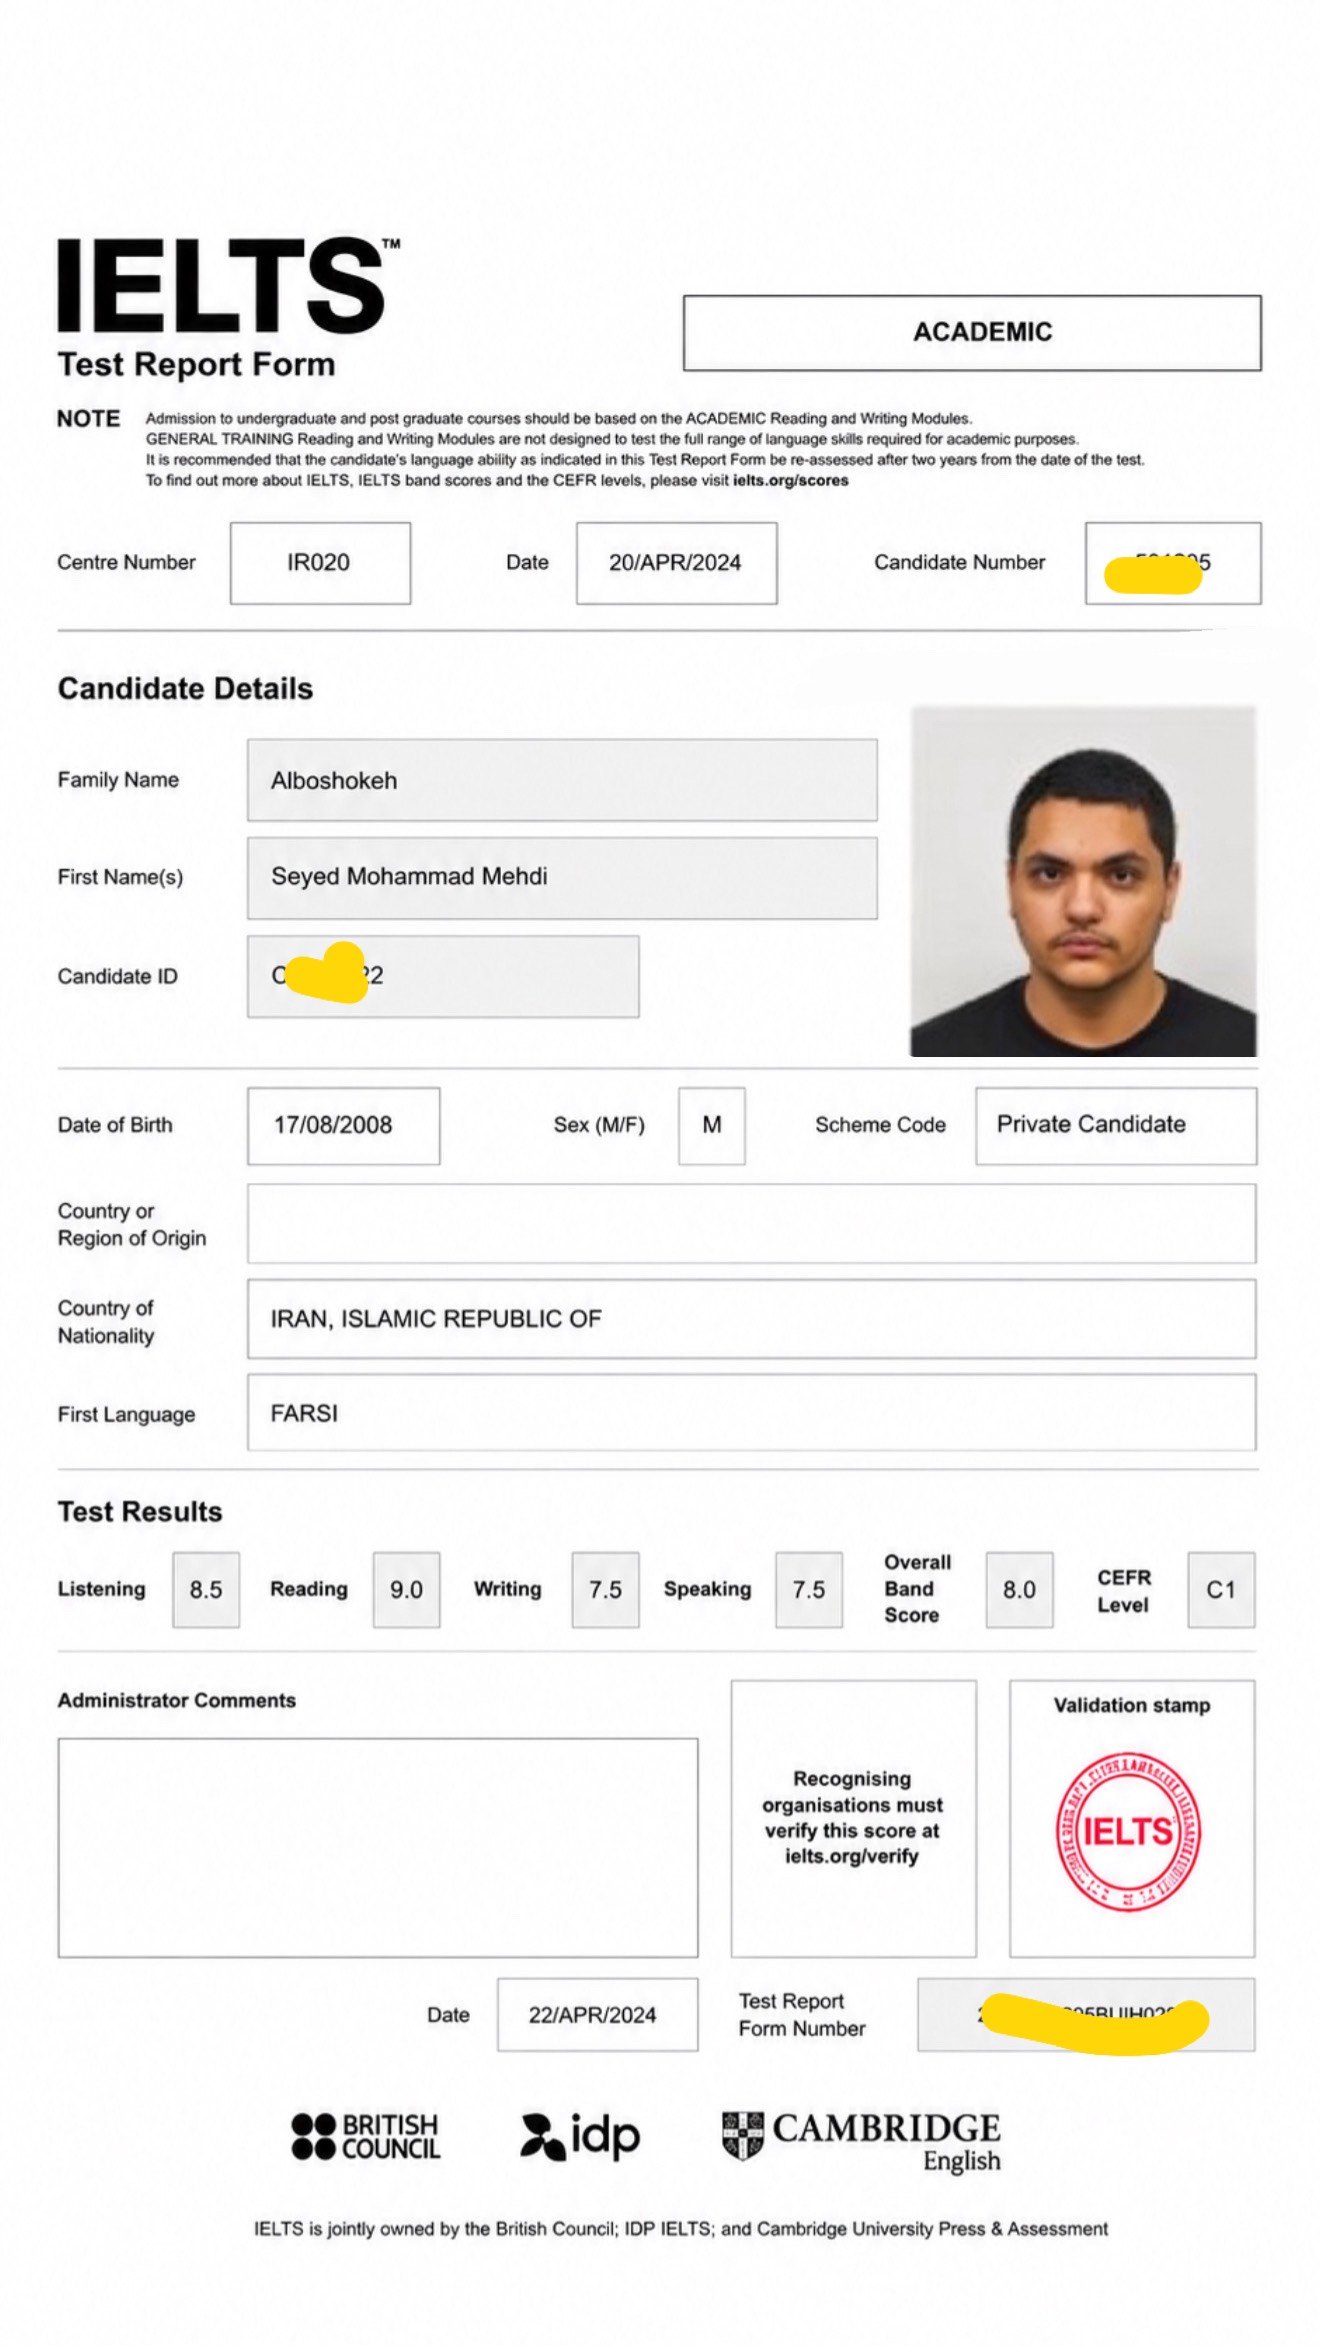
Task: Click the Listening score 8.5
Action: (x=206, y=1590)
